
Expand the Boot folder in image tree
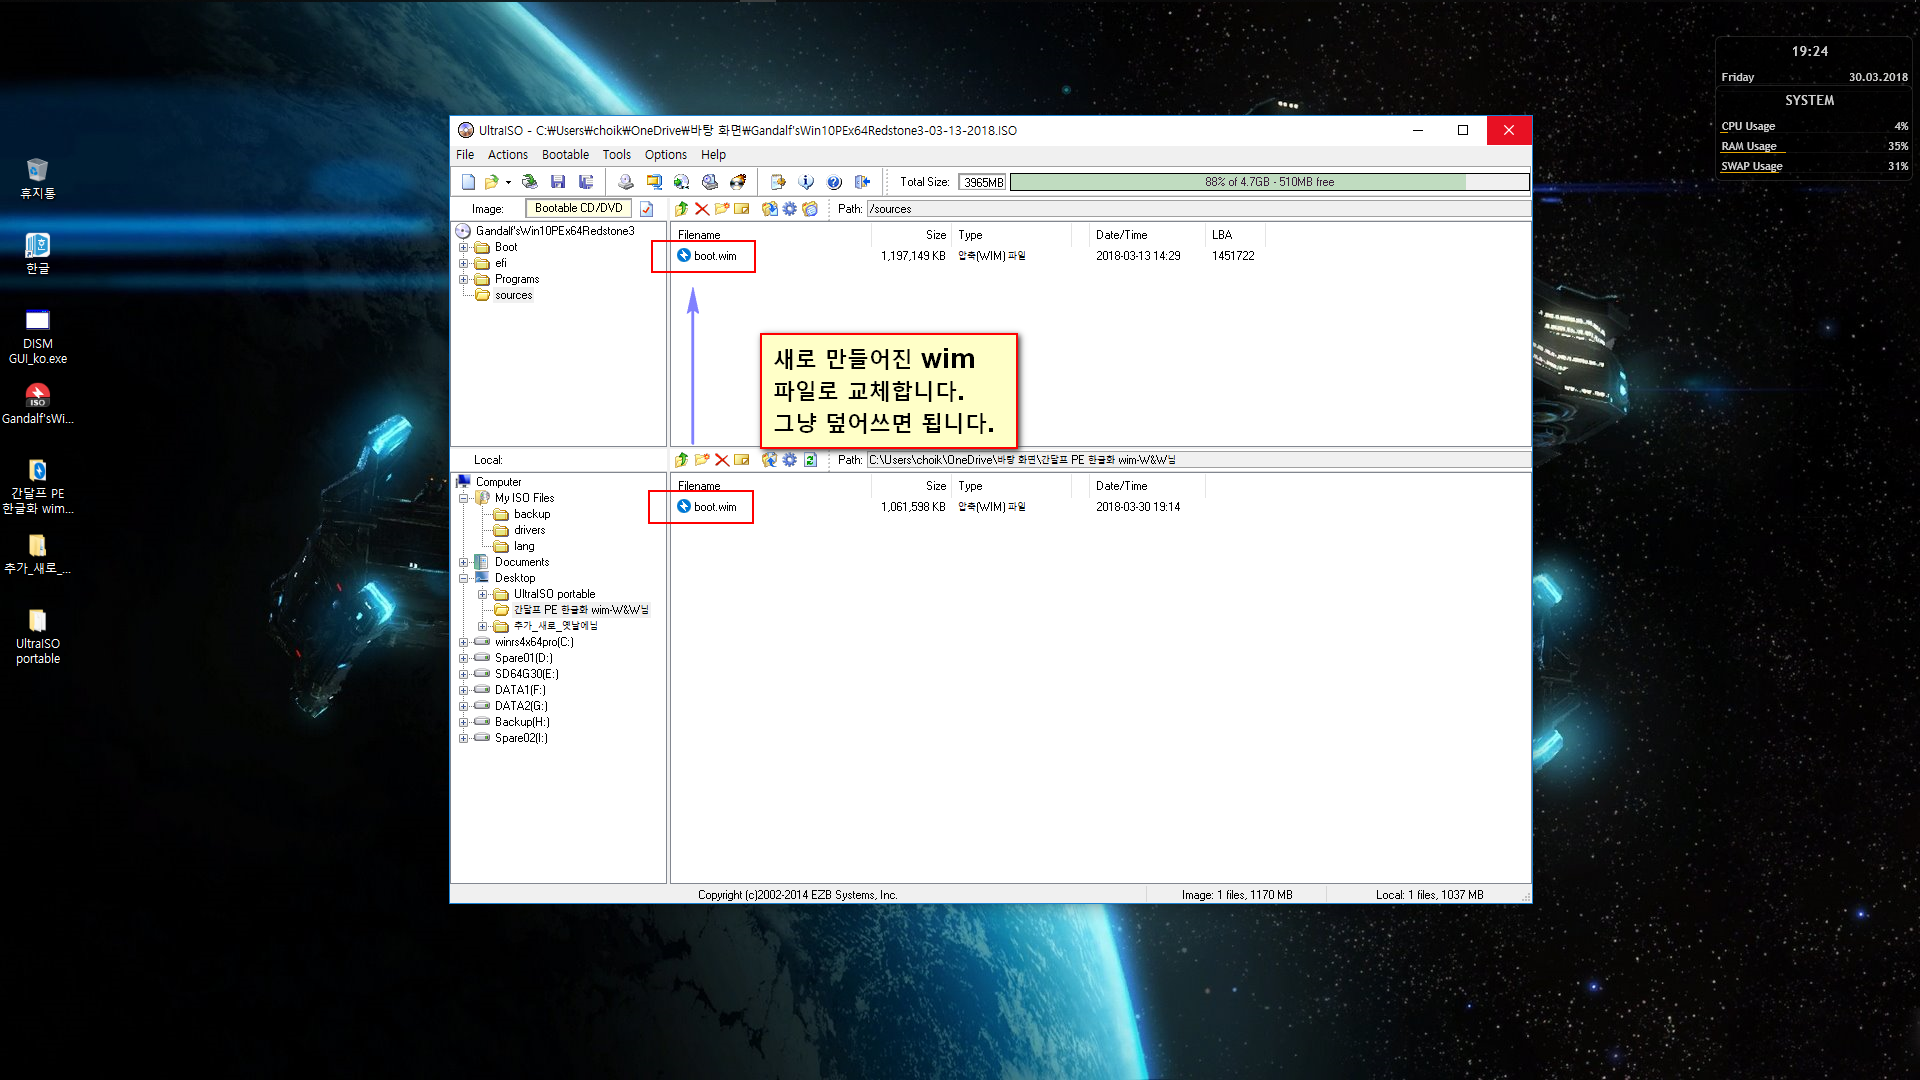coord(464,247)
